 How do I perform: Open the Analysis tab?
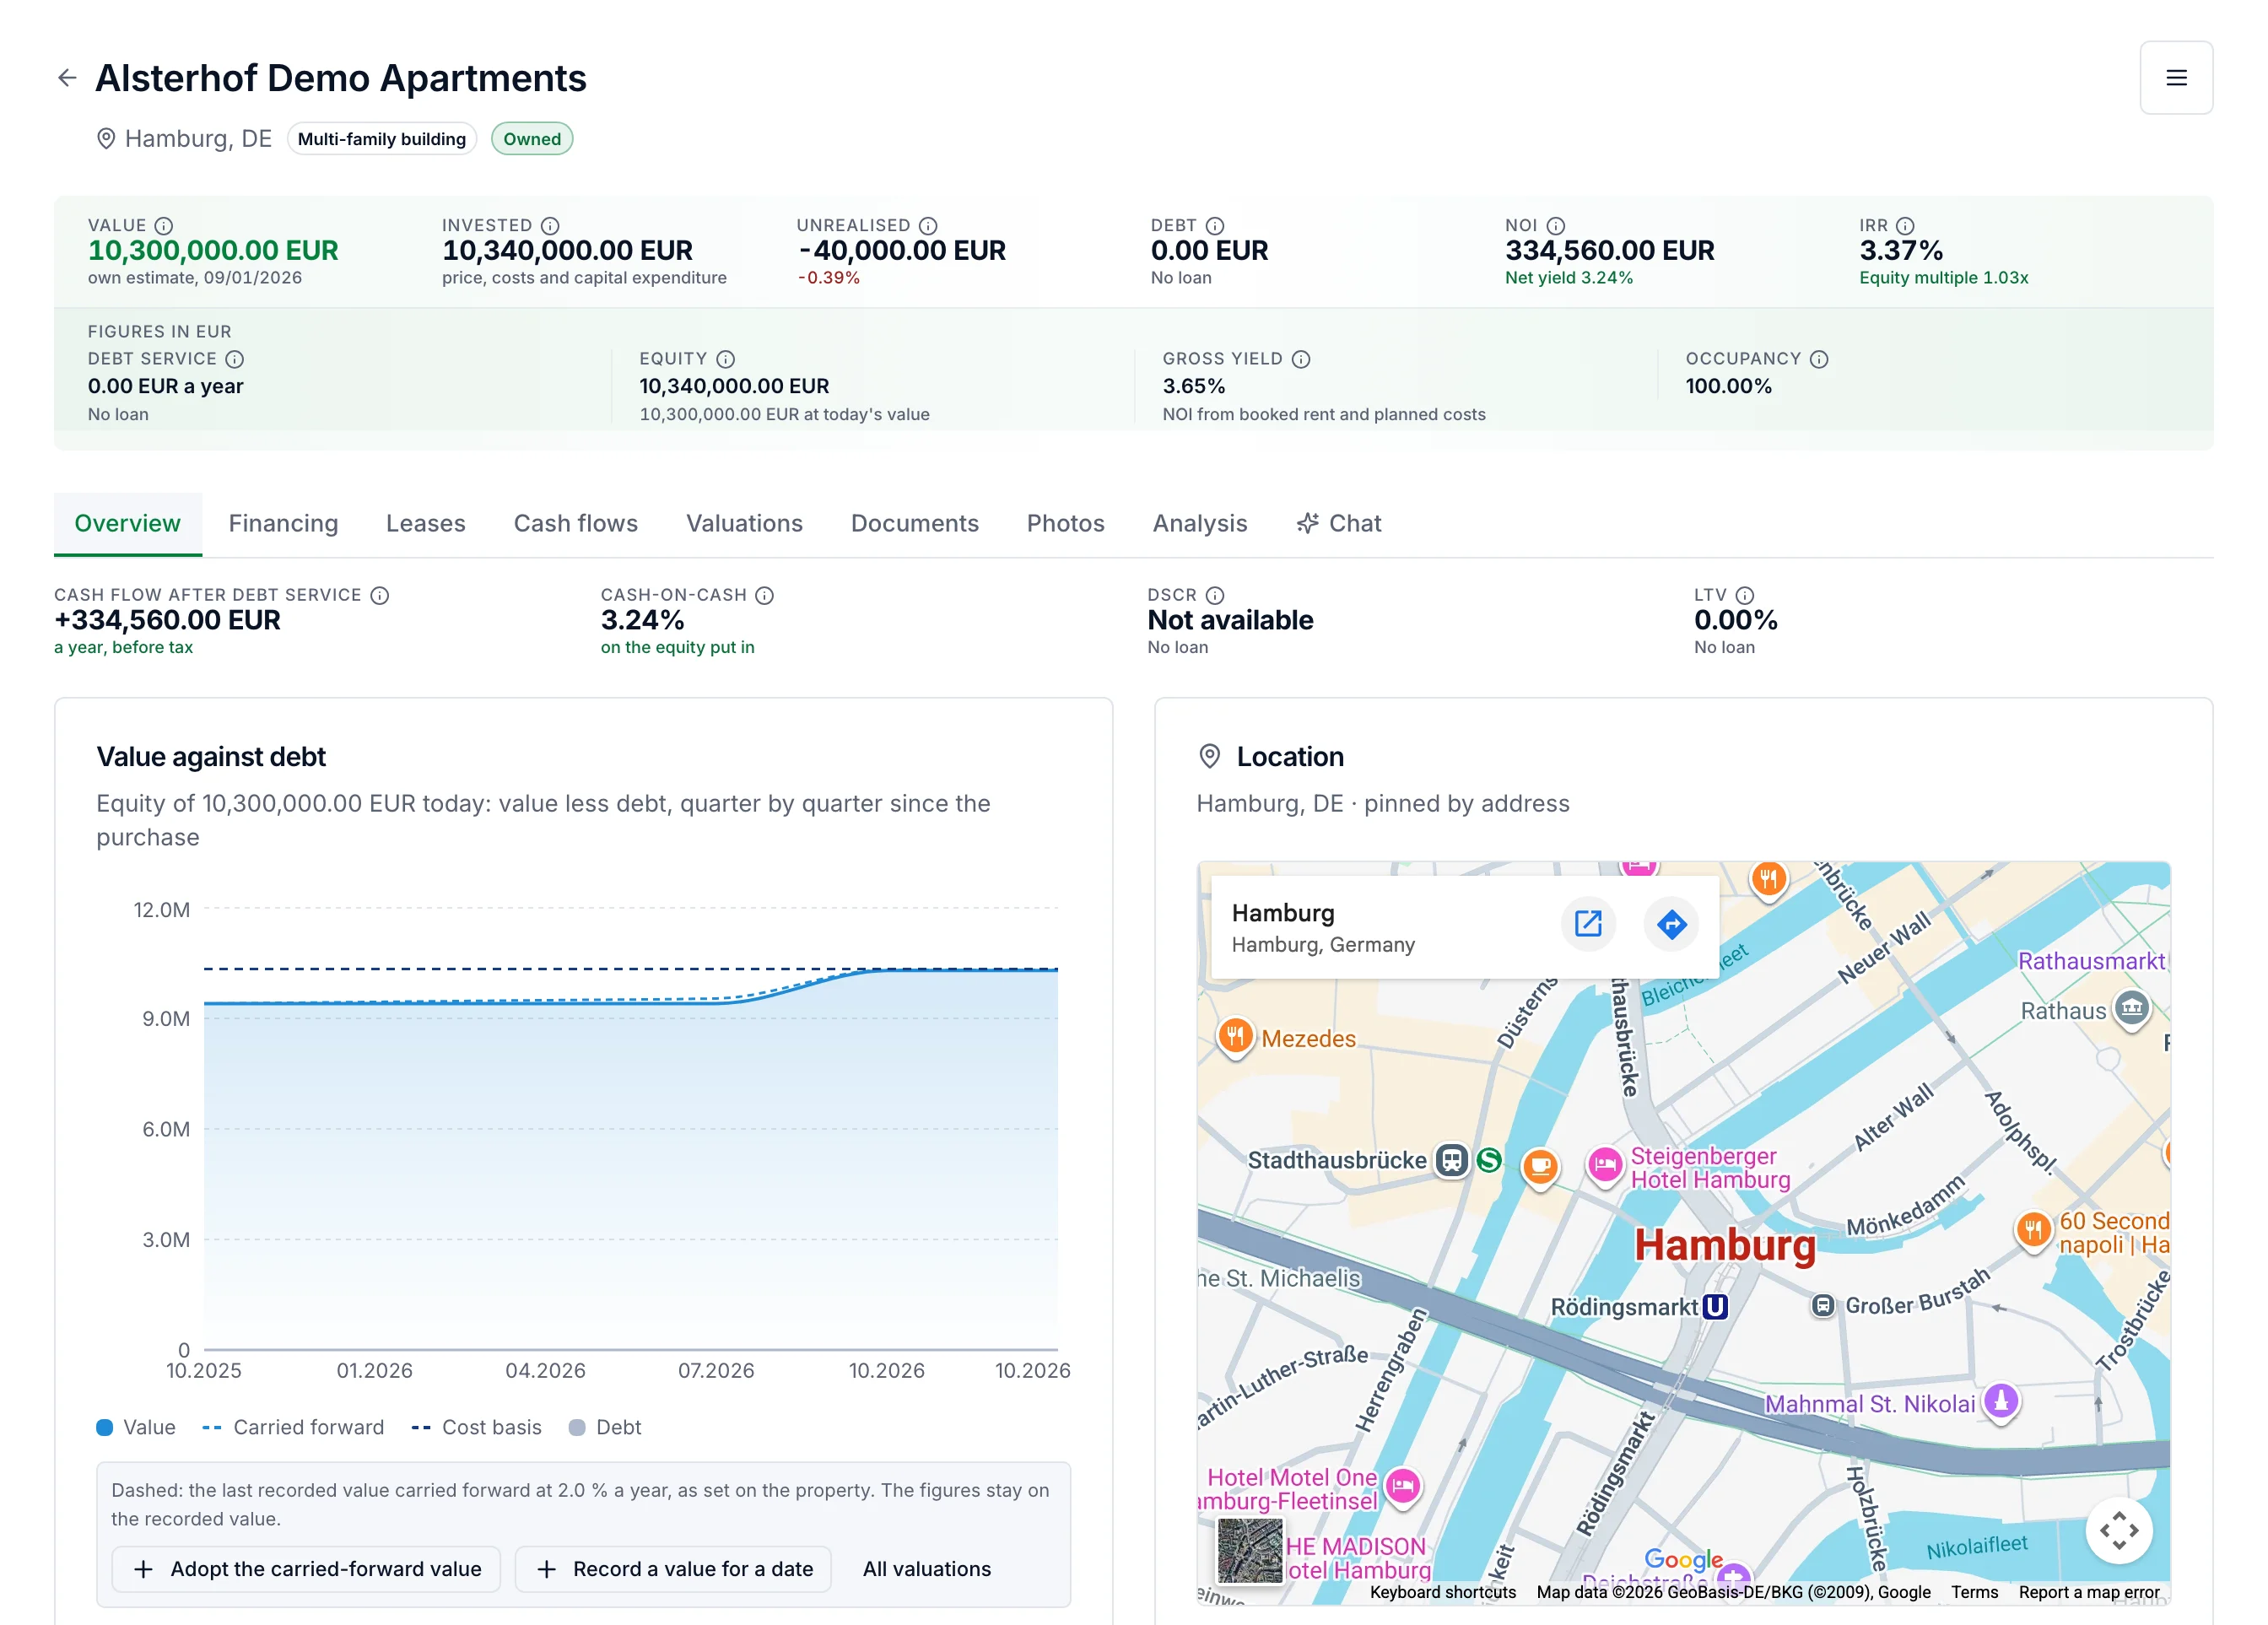point(1200,524)
